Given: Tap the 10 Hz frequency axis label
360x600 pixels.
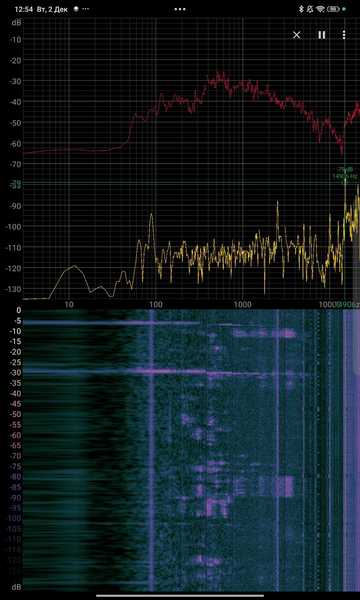Looking at the screenshot, I should (x=69, y=305).
